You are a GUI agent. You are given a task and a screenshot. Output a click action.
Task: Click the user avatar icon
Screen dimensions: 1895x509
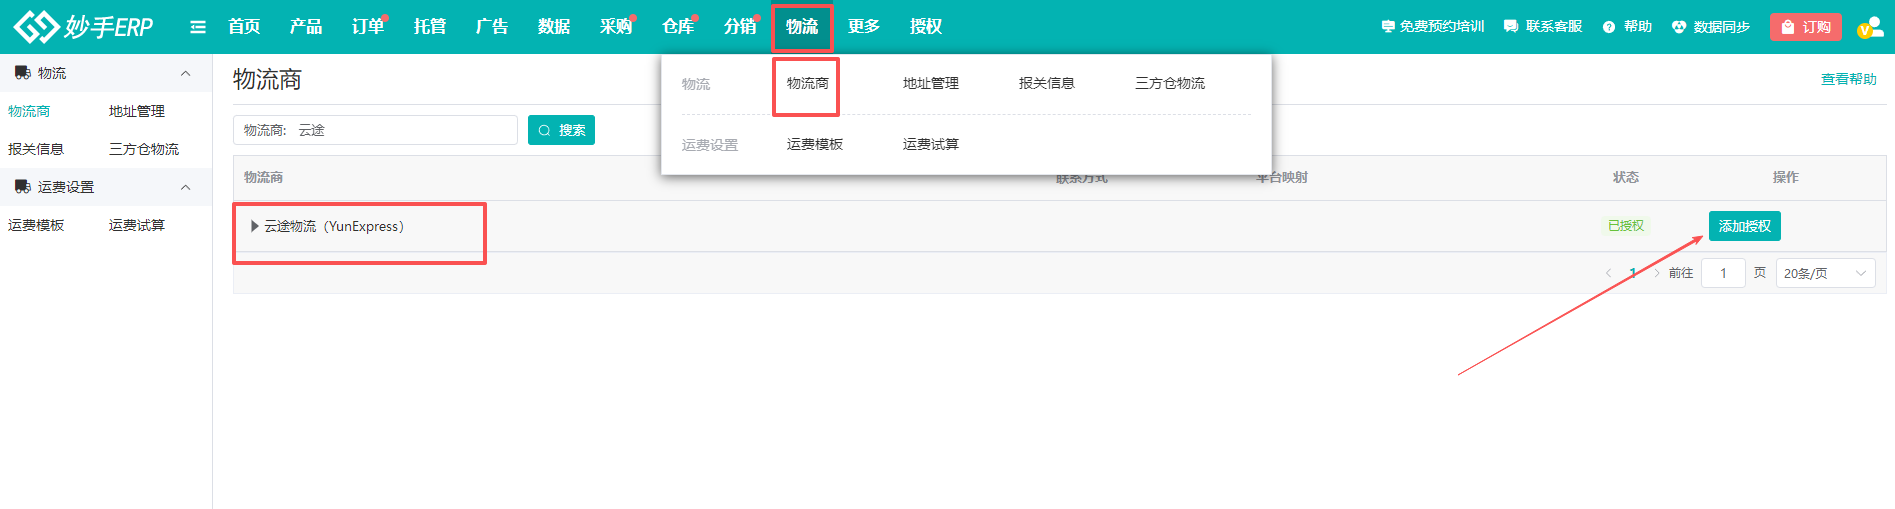click(x=1870, y=27)
